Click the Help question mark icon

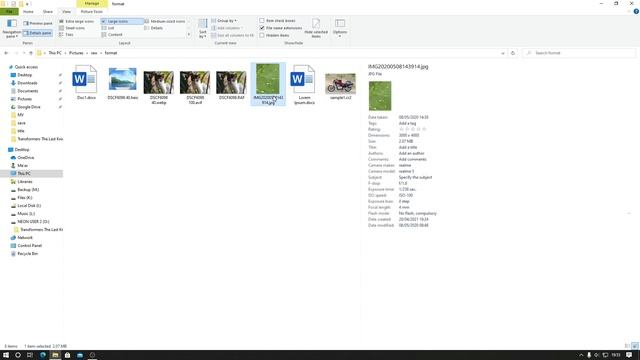click(636, 11)
